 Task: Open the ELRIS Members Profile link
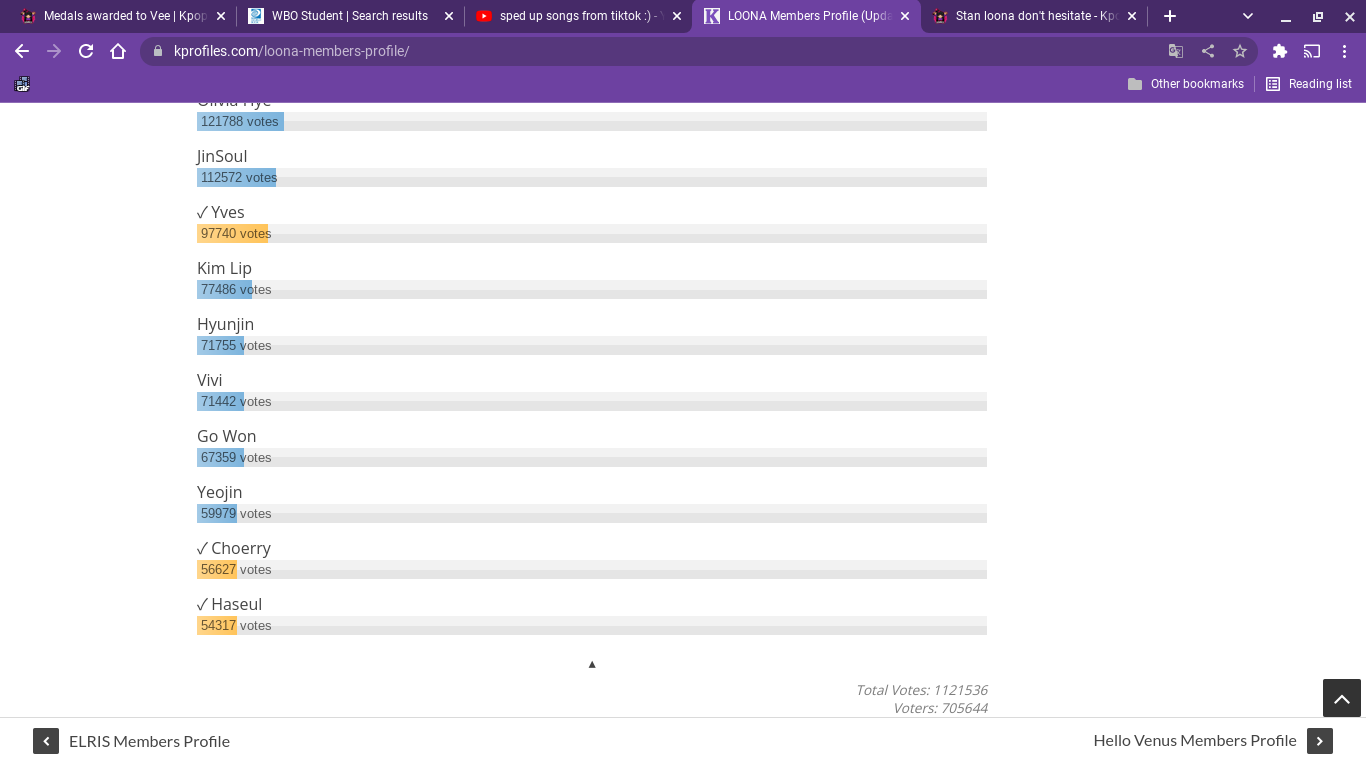point(149,741)
